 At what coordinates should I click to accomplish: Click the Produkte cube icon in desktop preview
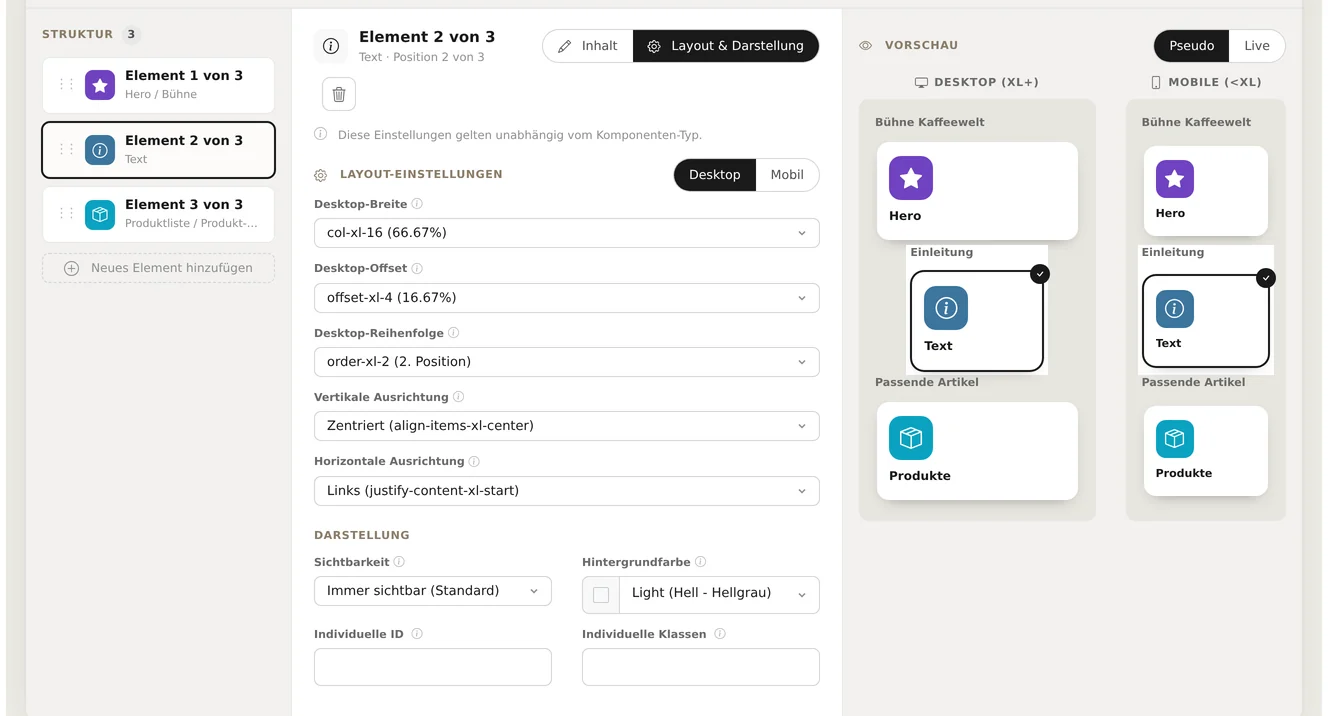point(911,438)
